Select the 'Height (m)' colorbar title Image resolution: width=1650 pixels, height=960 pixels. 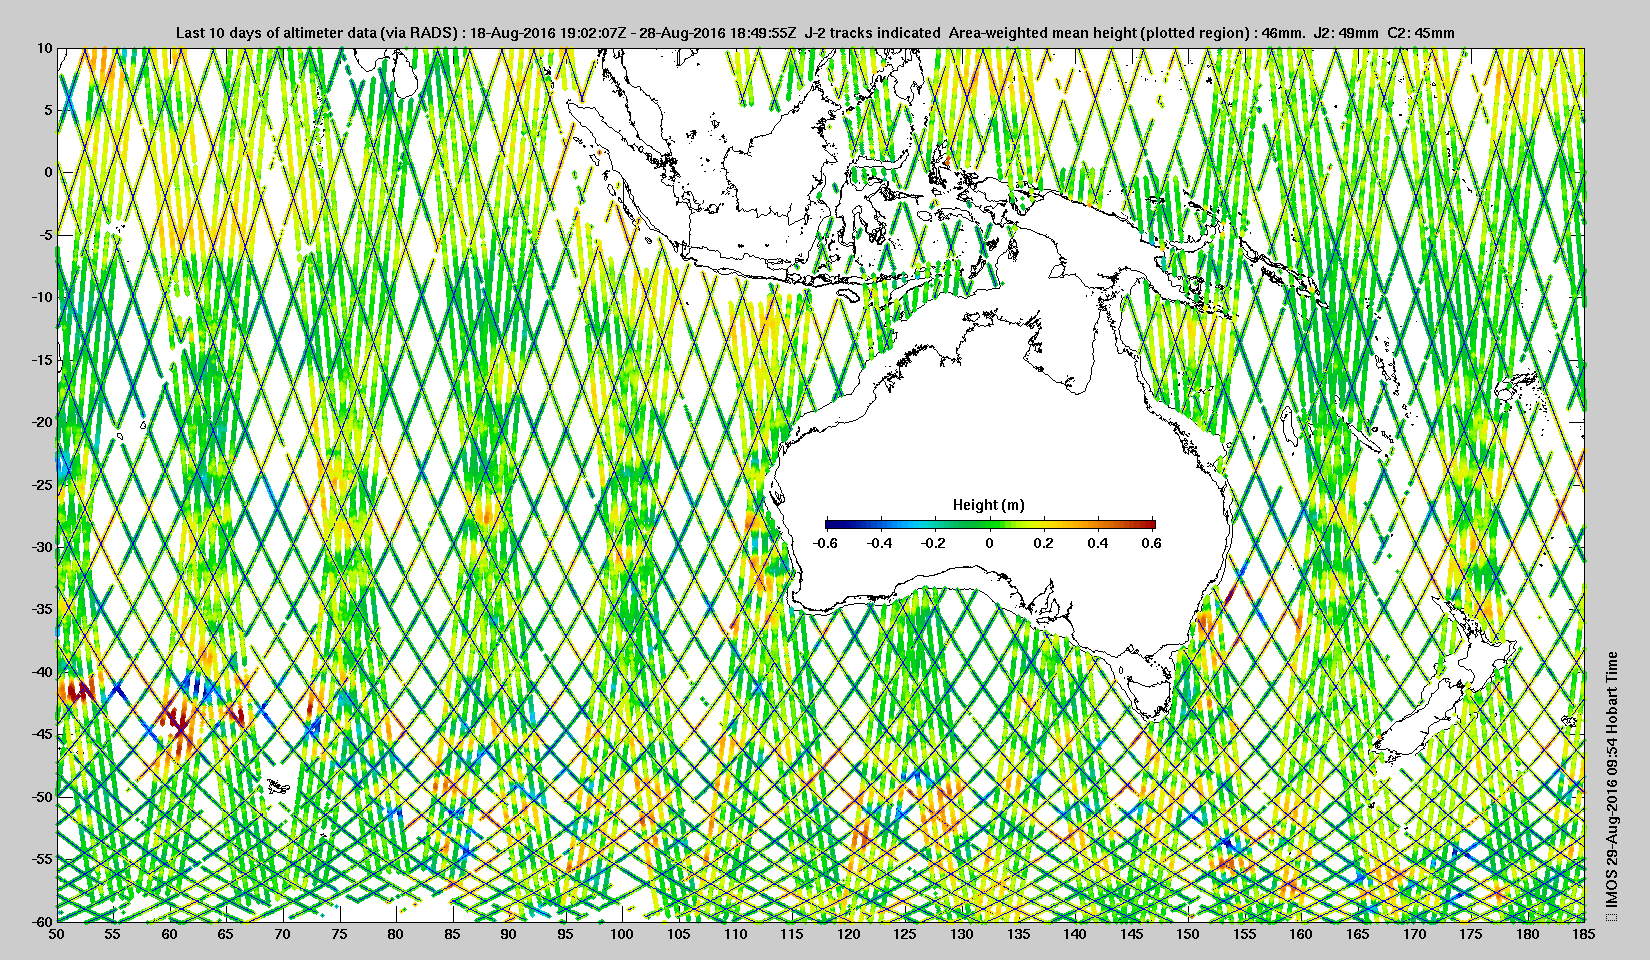[x=989, y=505]
